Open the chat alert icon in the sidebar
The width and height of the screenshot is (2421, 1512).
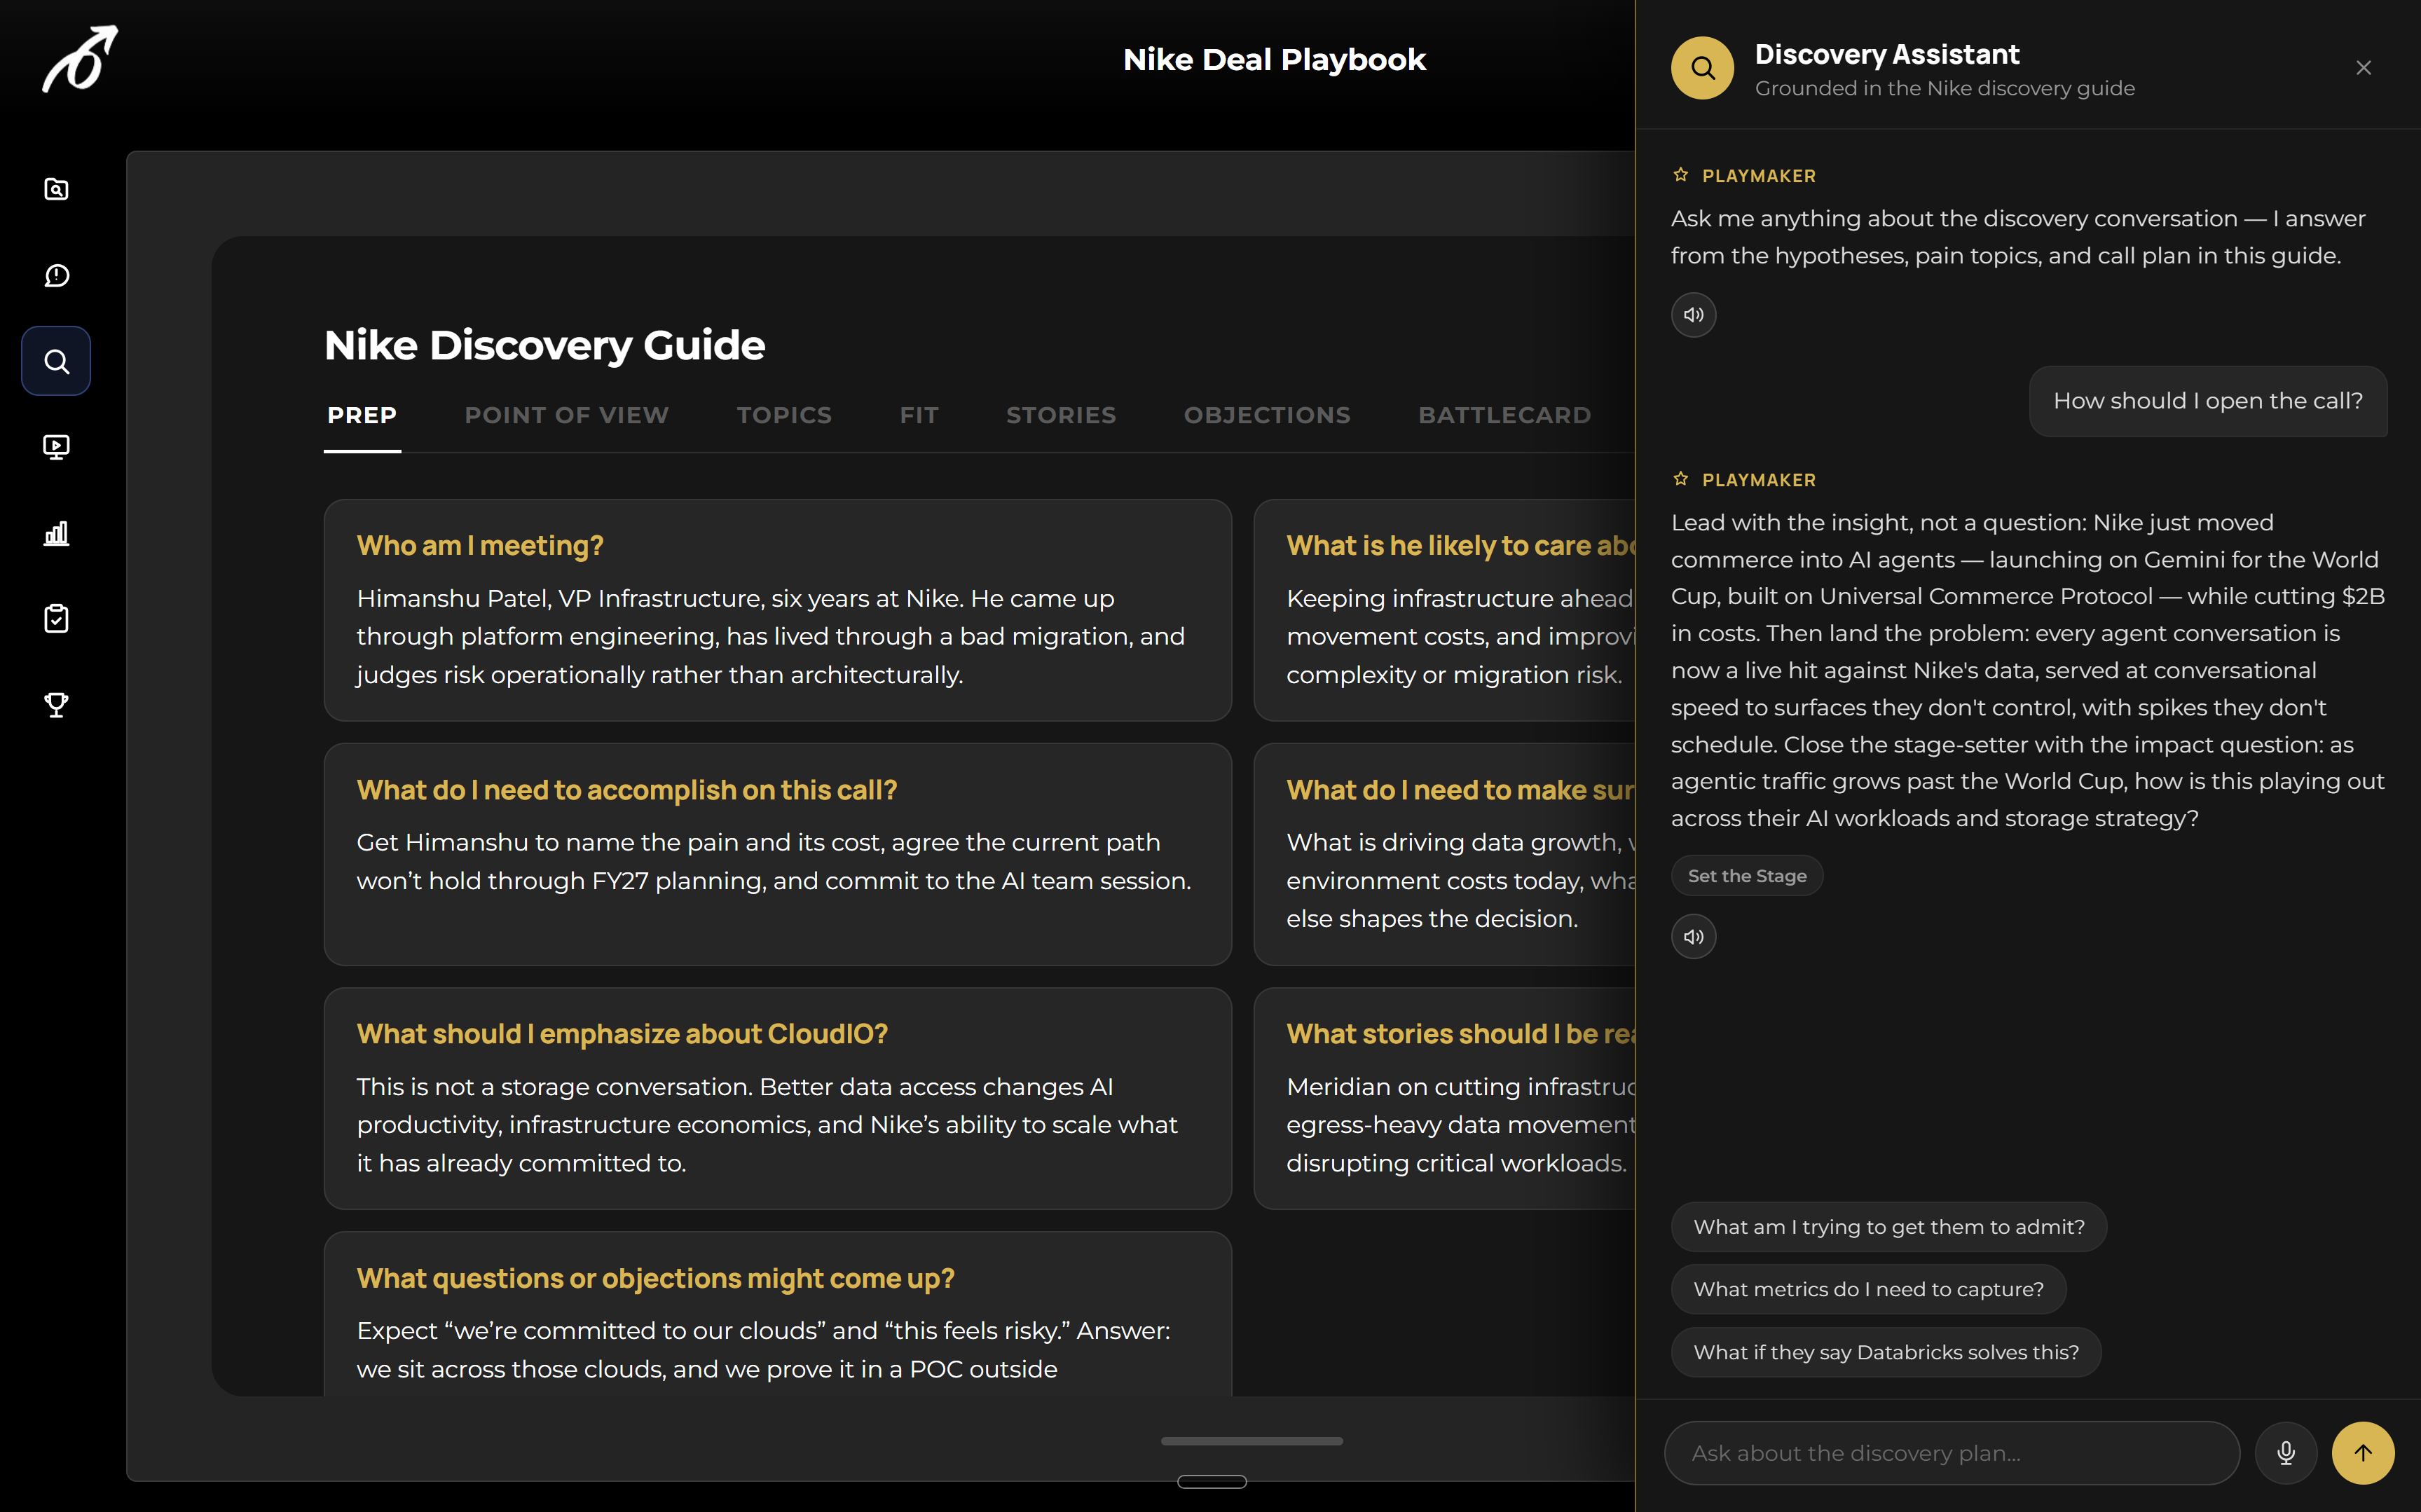tap(57, 275)
